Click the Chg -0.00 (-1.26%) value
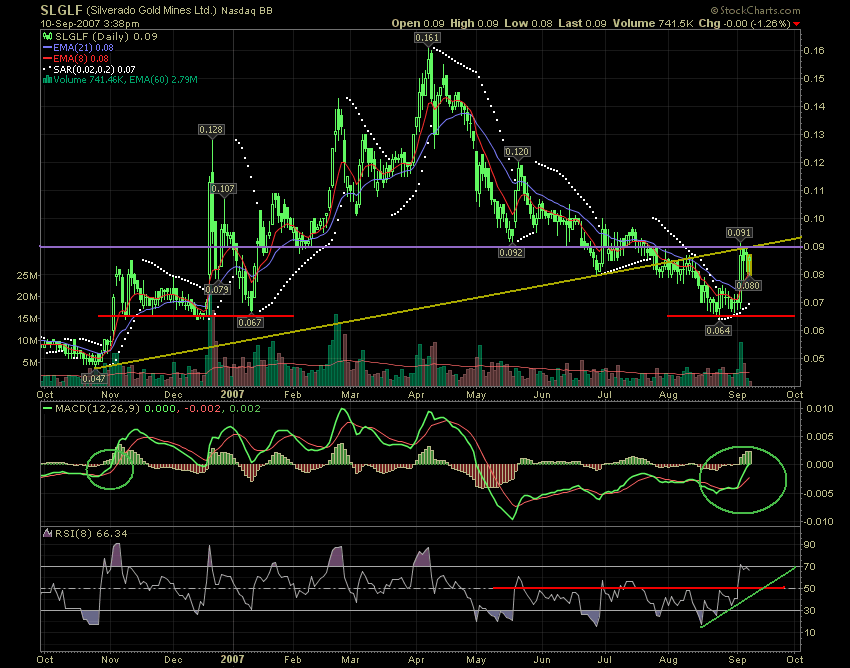 click(x=744, y=23)
